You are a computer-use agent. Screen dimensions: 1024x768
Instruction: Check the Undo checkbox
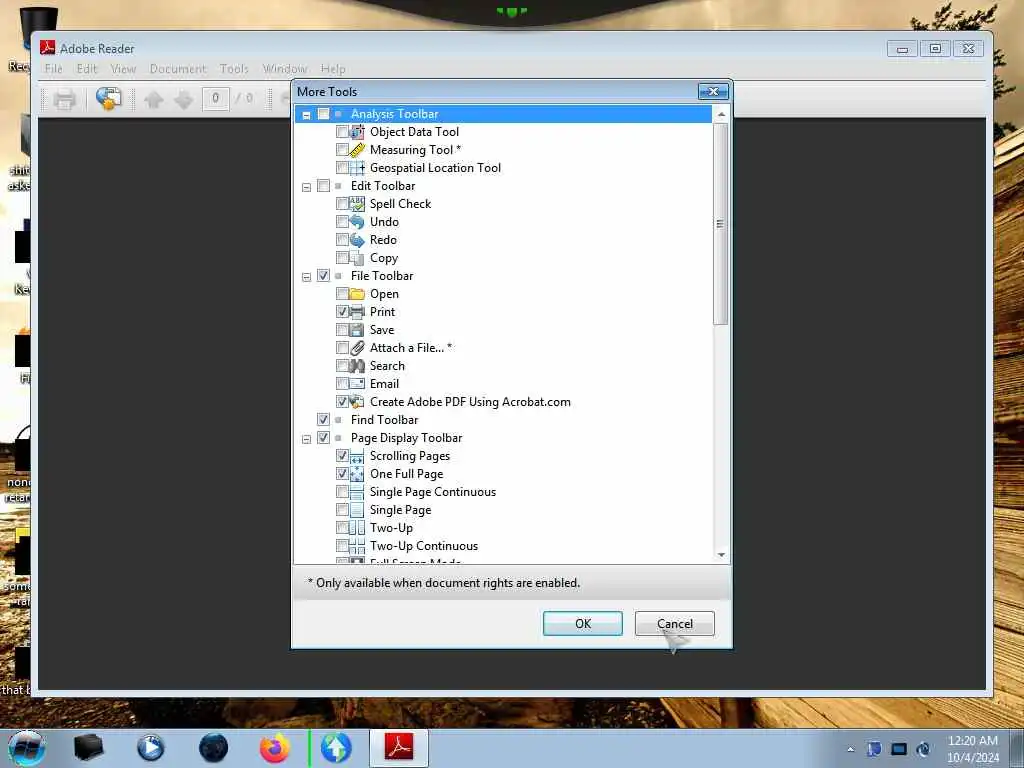342,222
